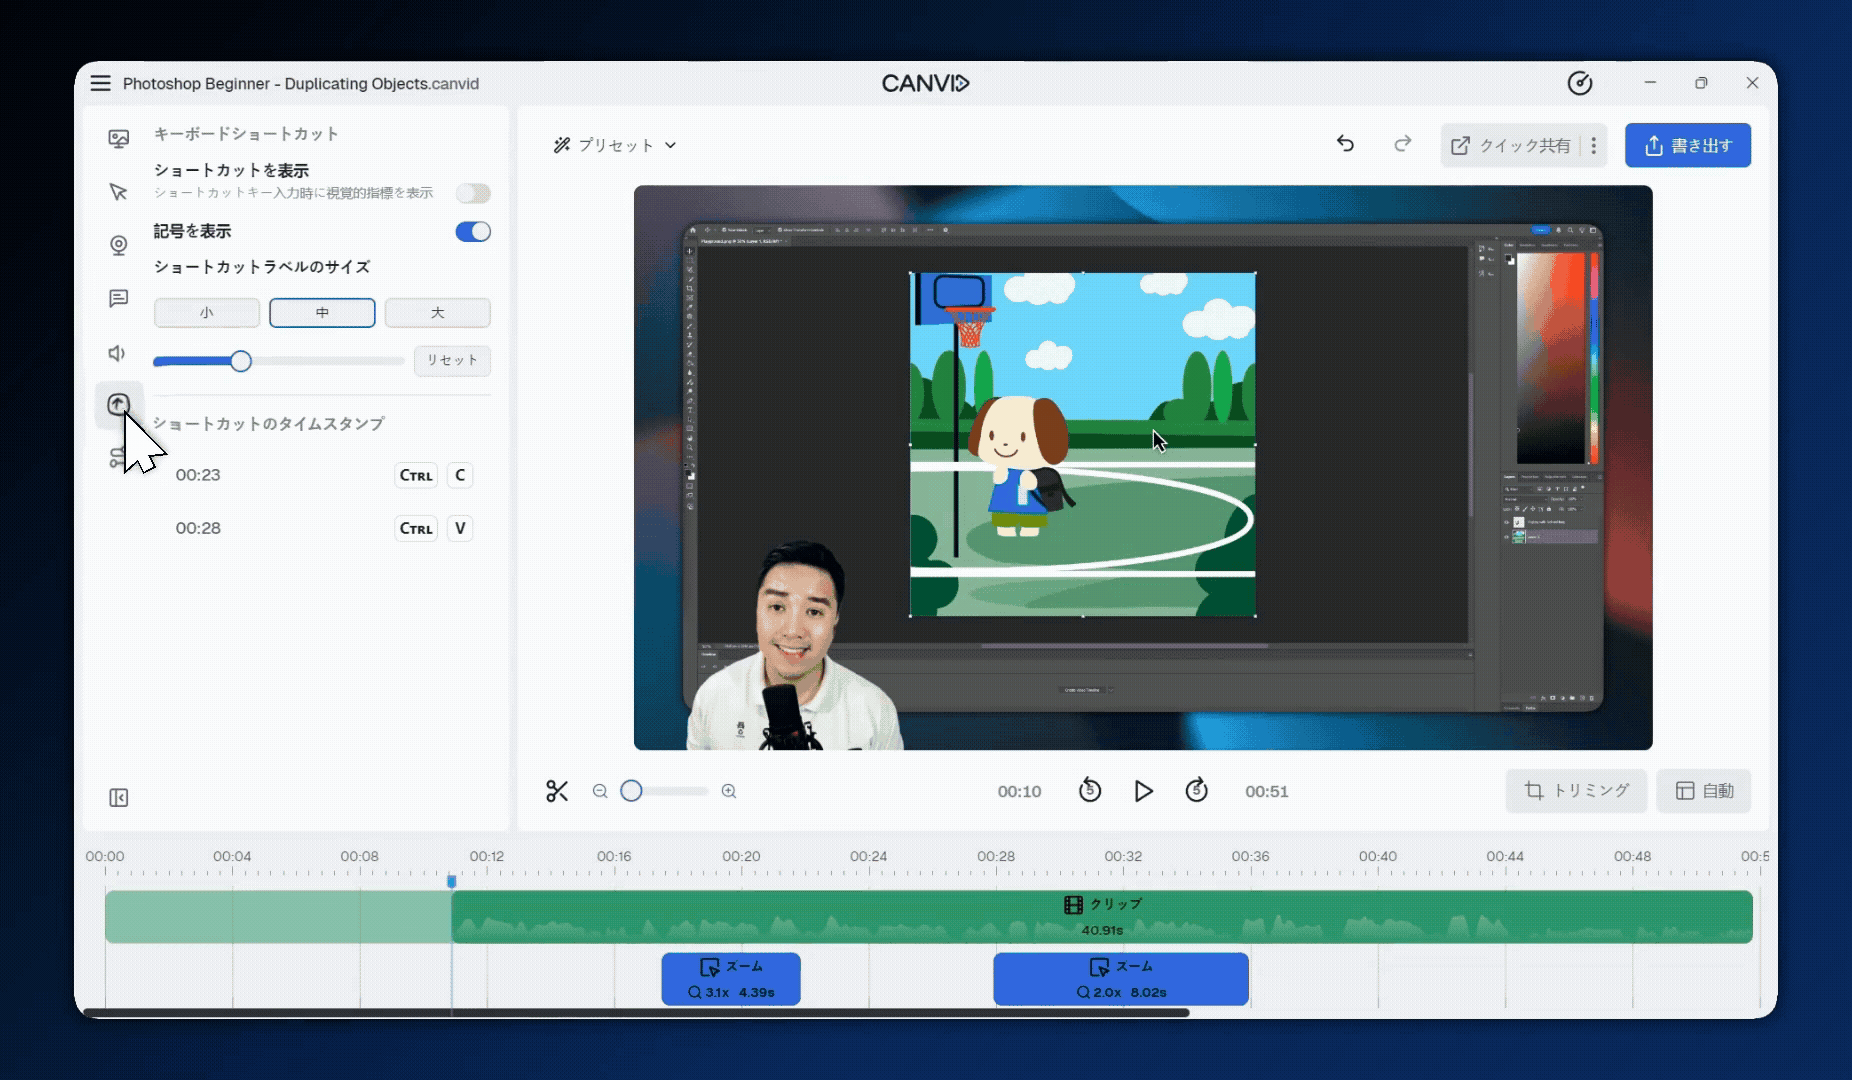
Task: Open the webcam settings sidebar icon
Action: pos(118,245)
